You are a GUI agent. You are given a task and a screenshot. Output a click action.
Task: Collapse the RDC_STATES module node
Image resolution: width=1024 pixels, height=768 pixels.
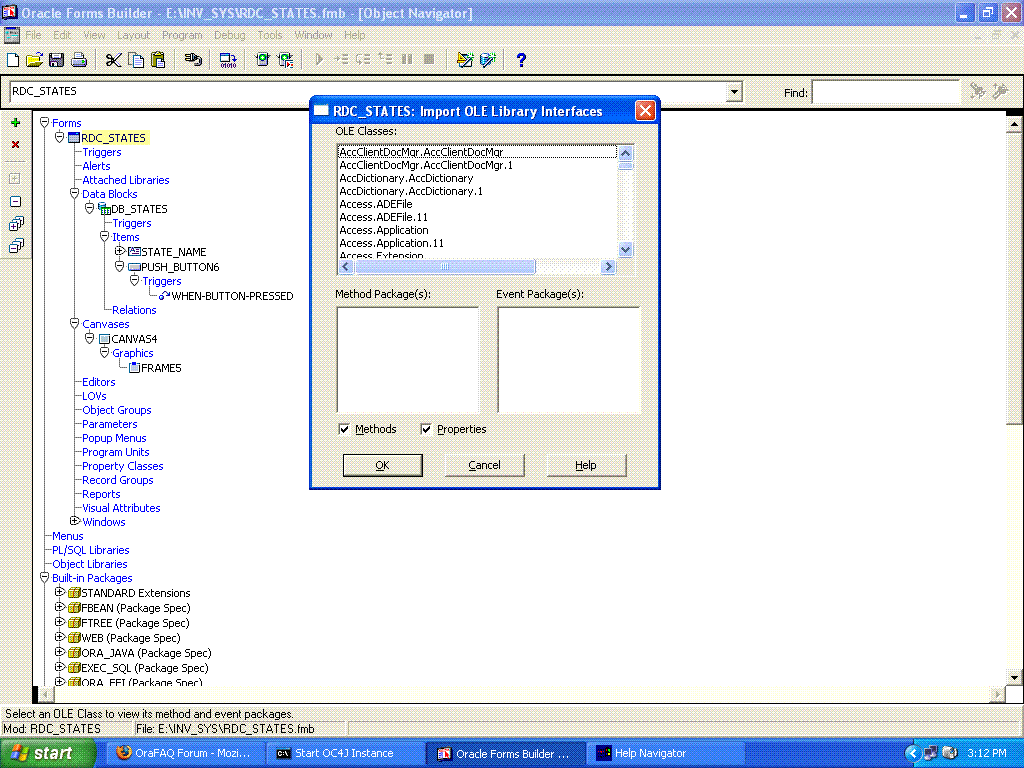point(59,137)
